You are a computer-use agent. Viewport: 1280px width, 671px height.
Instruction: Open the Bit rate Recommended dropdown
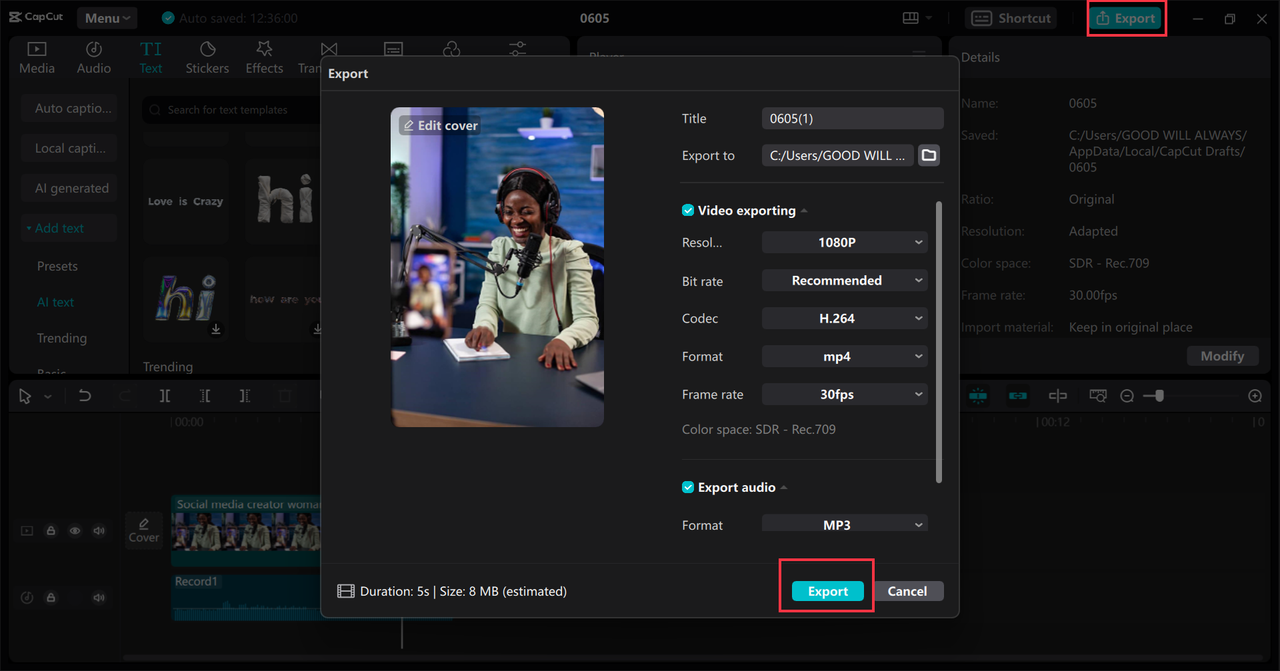pyautogui.click(x=845, y=280)
